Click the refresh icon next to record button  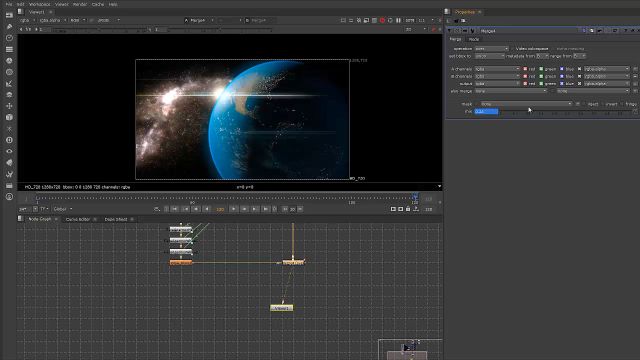390,20
